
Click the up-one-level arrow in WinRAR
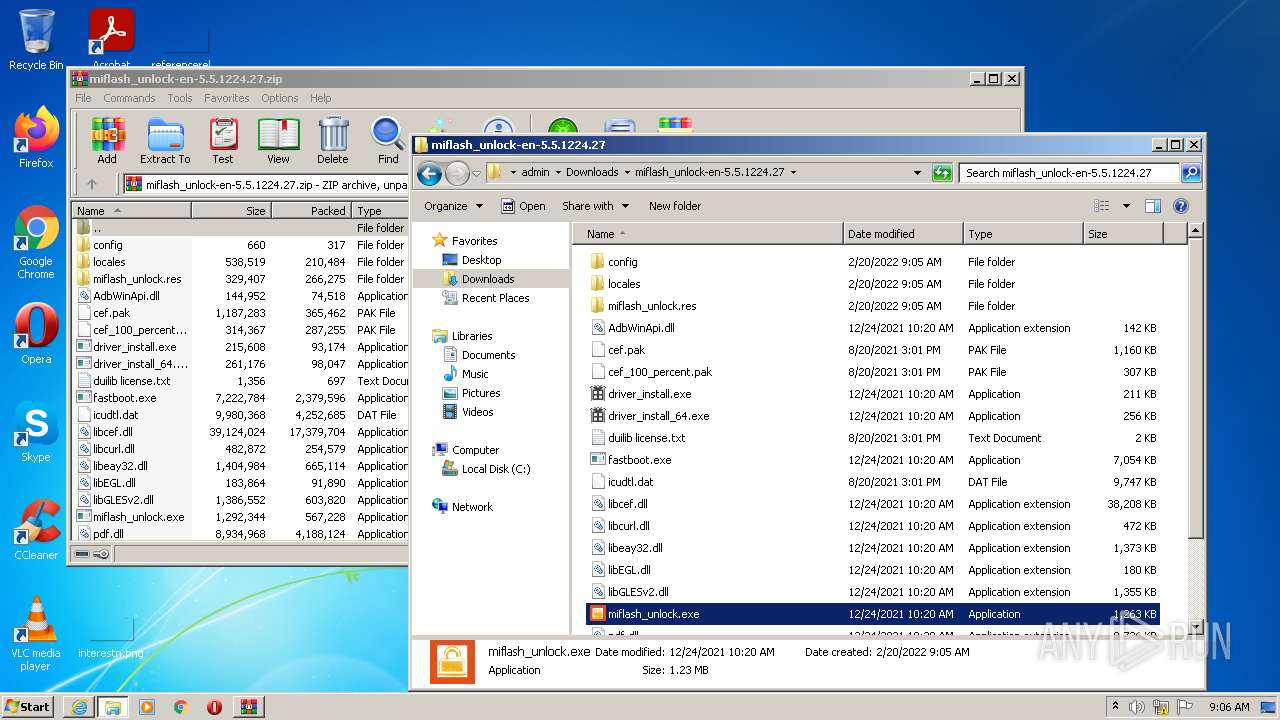pos(92,184)
